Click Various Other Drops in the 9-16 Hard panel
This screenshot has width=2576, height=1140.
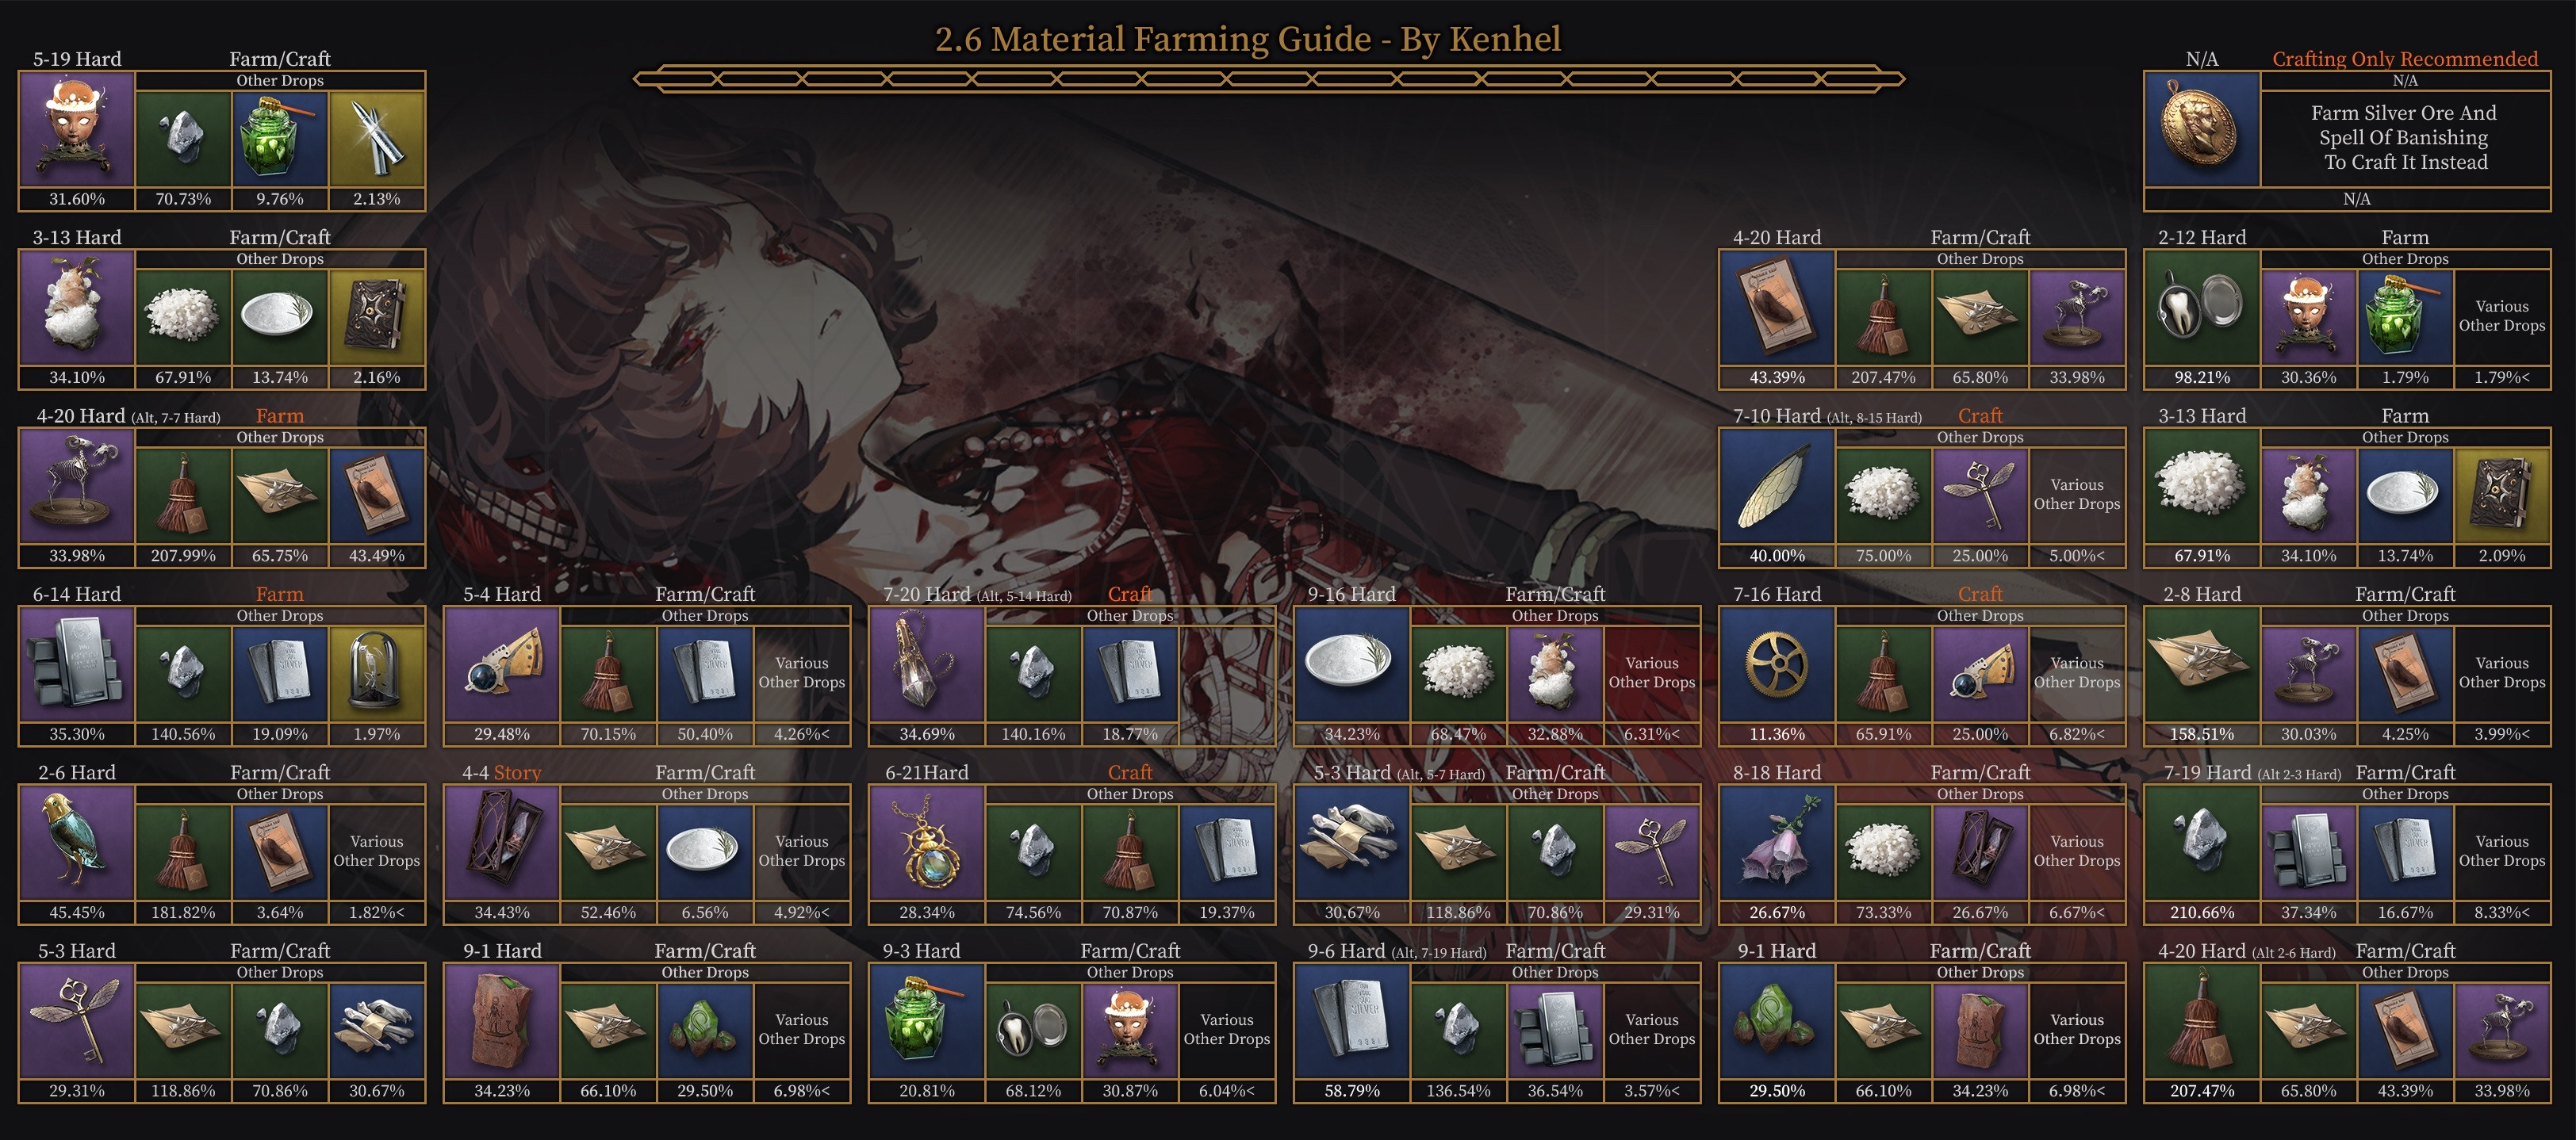(x=1652, y=673)
